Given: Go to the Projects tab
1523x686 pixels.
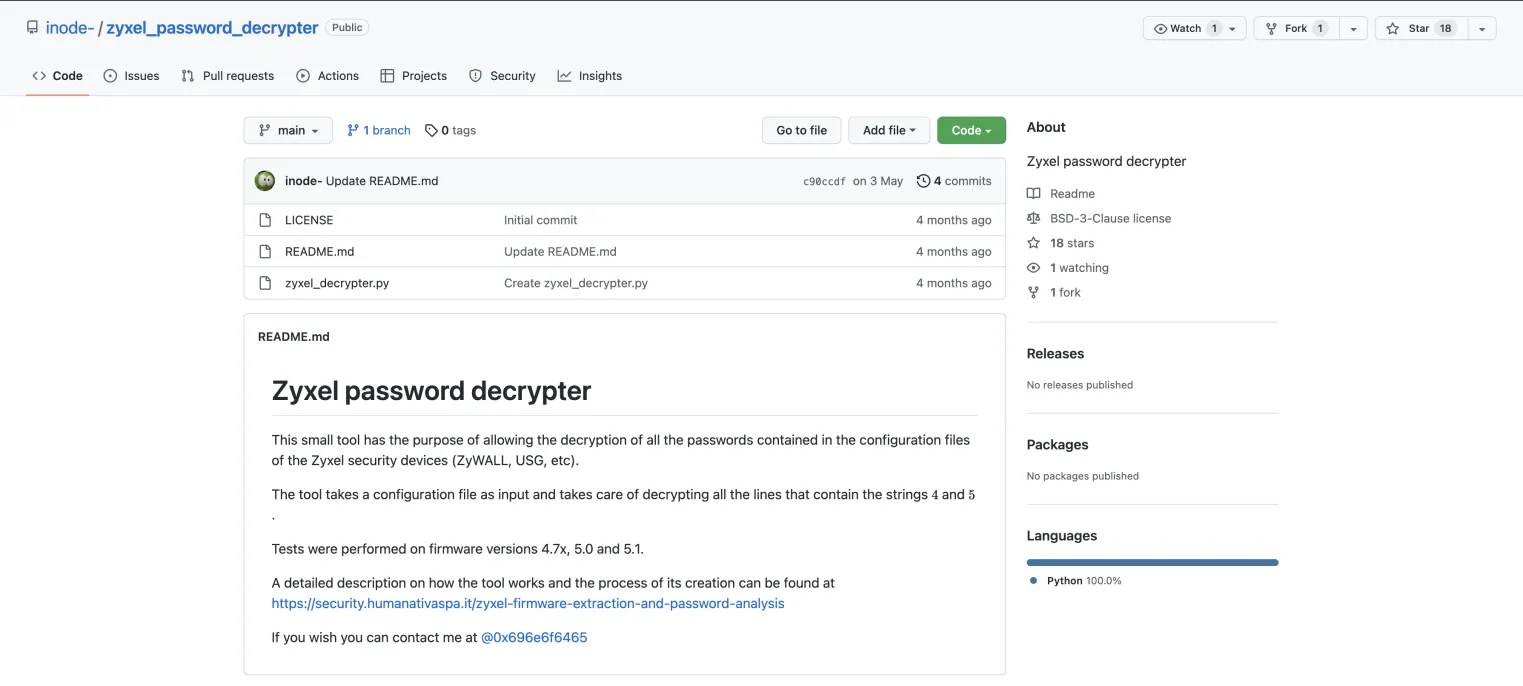Looking at the screenshot, I should click(x=413, y=76).
